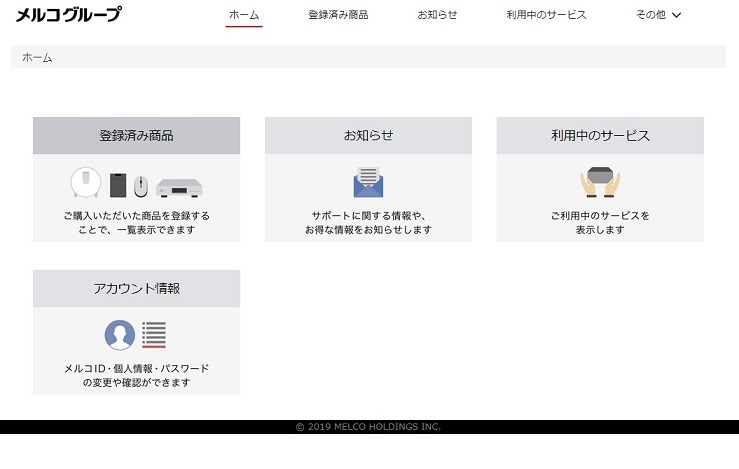Open the お知らせ card header
This screenshot has width=739, height=469.
(368, 135)
